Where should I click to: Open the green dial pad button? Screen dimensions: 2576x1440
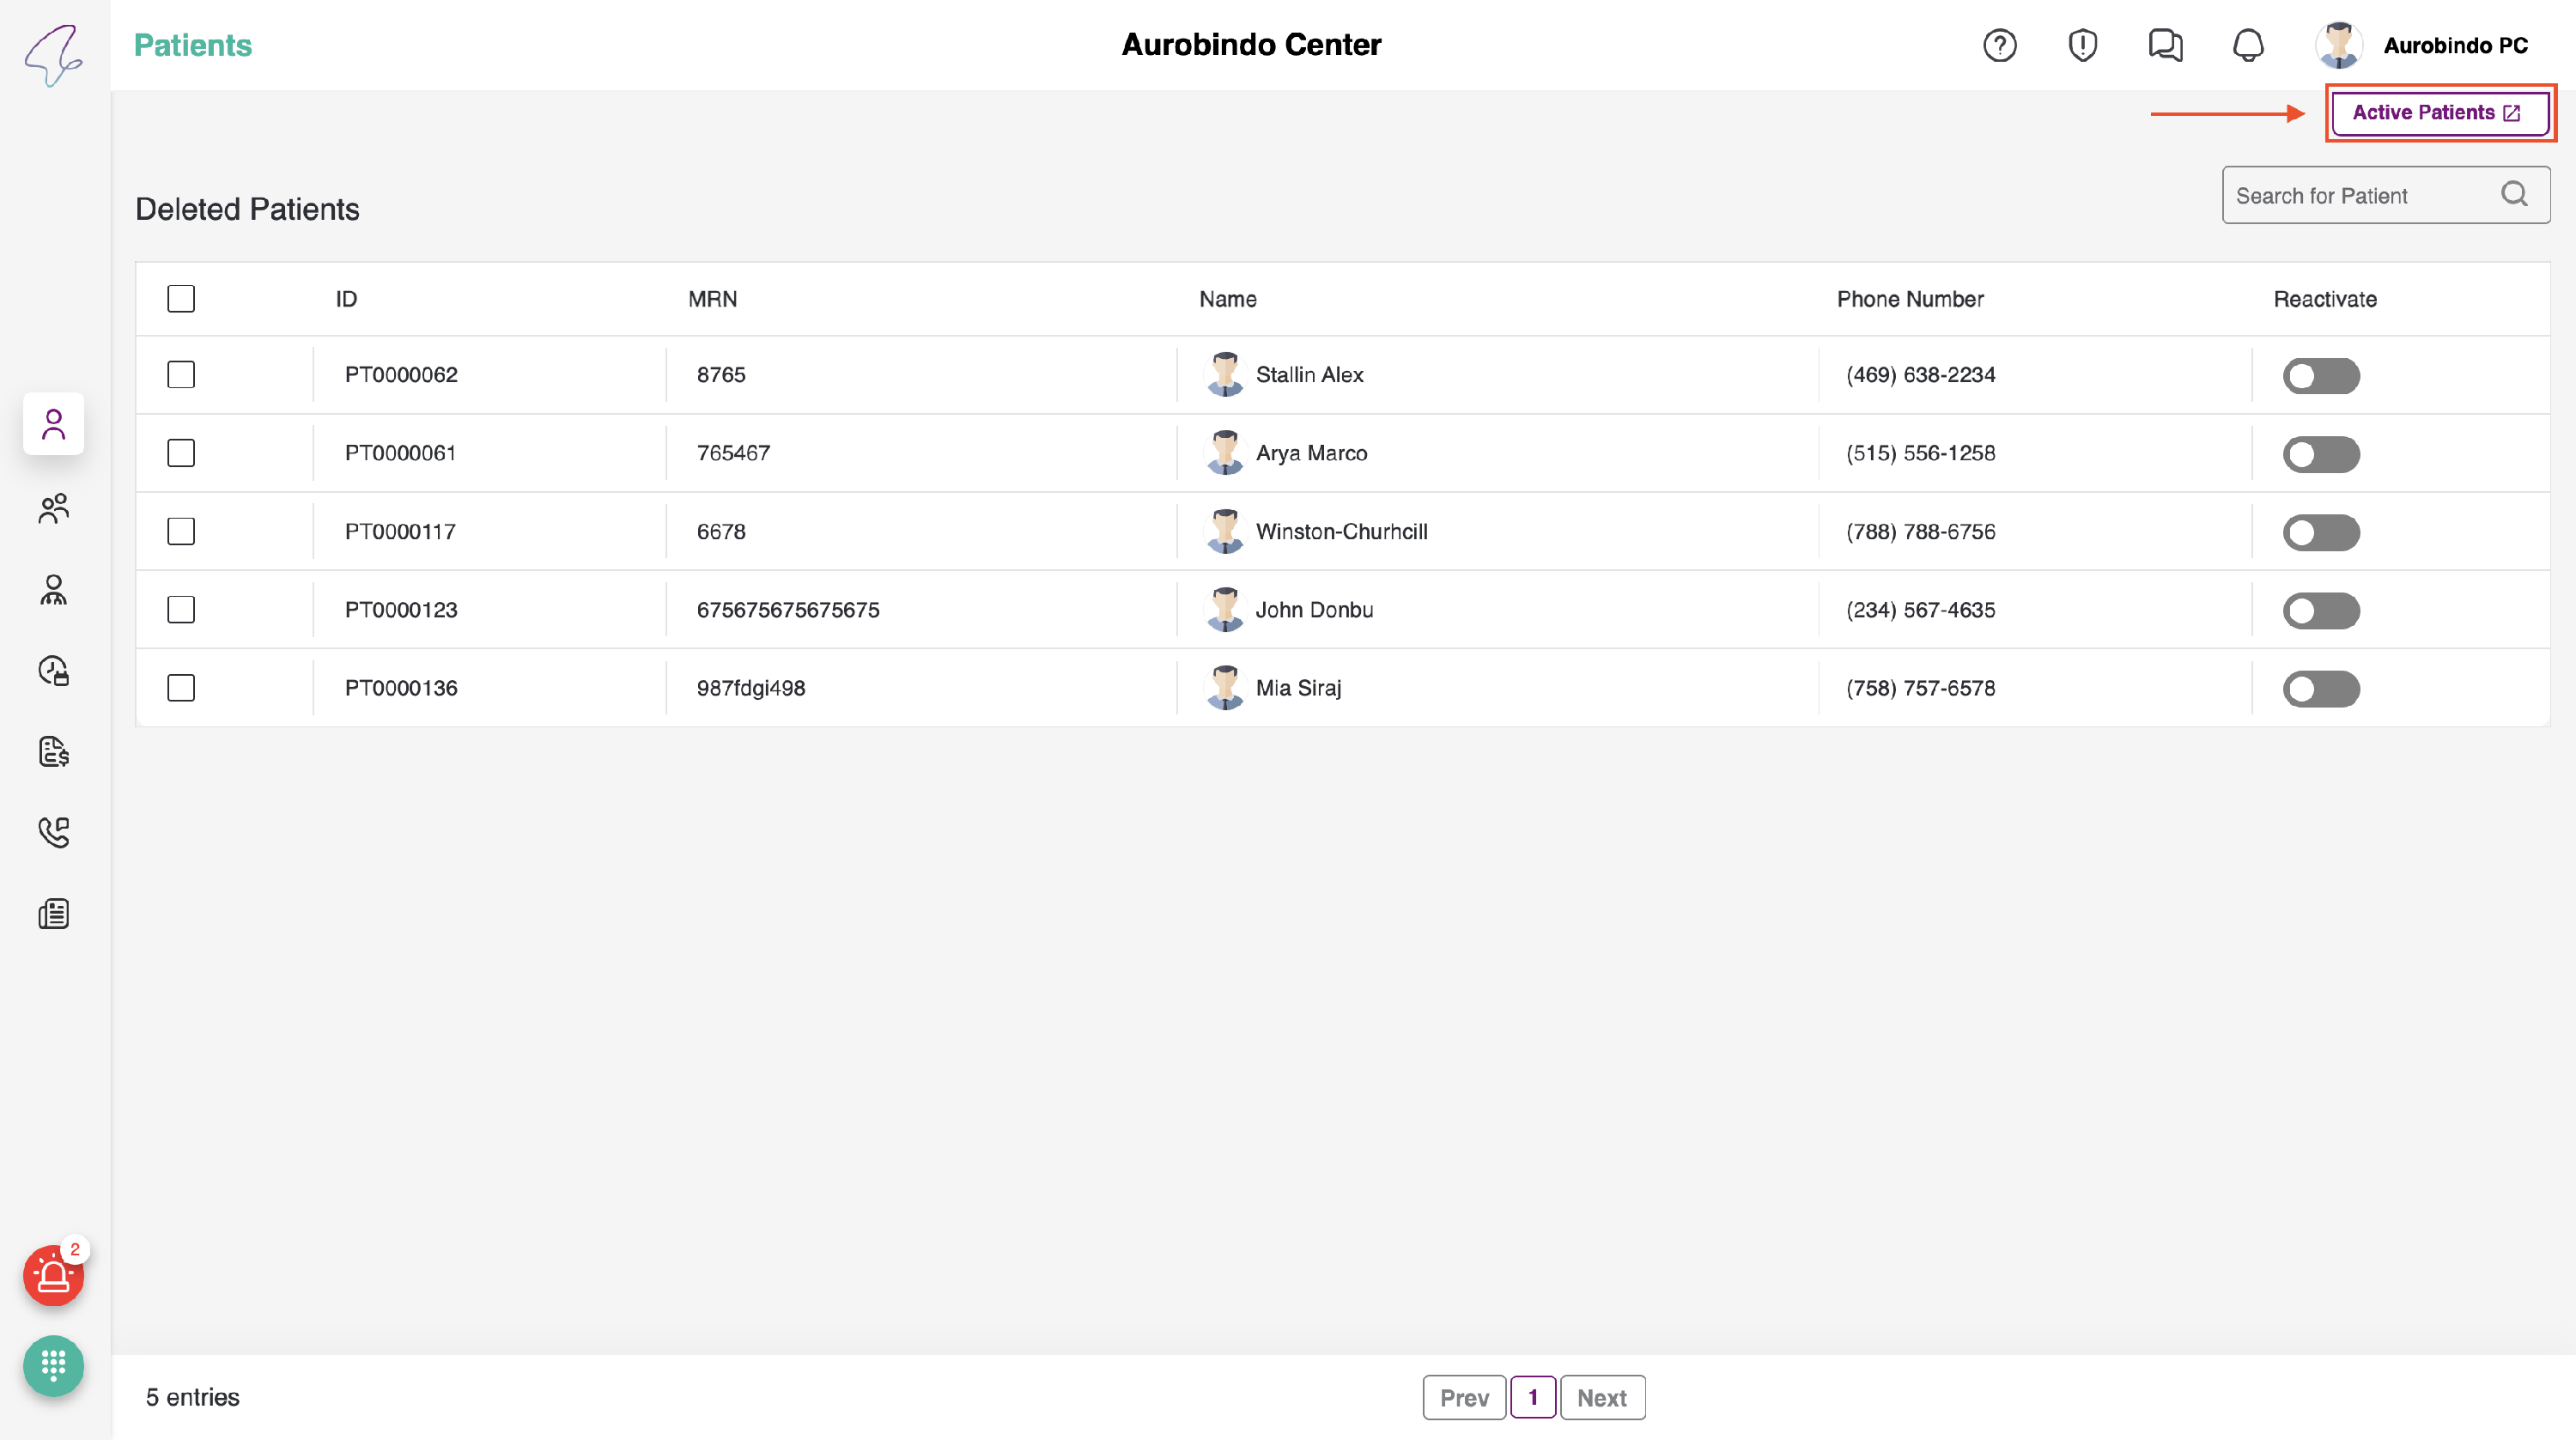click(53, 1365)
